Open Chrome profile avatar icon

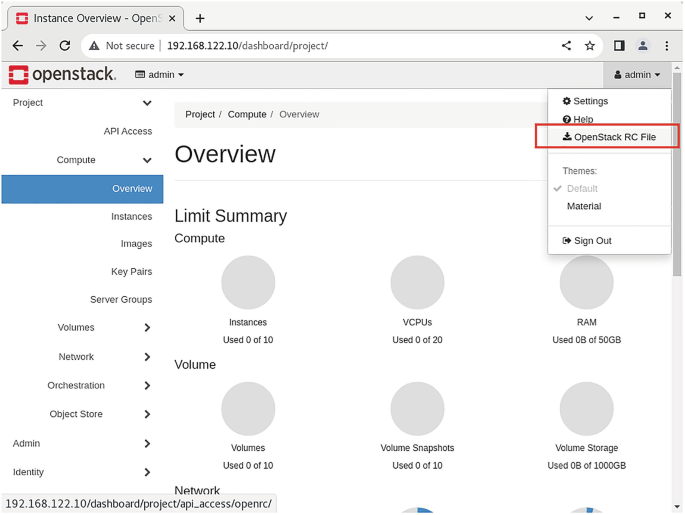click(643, 46)
